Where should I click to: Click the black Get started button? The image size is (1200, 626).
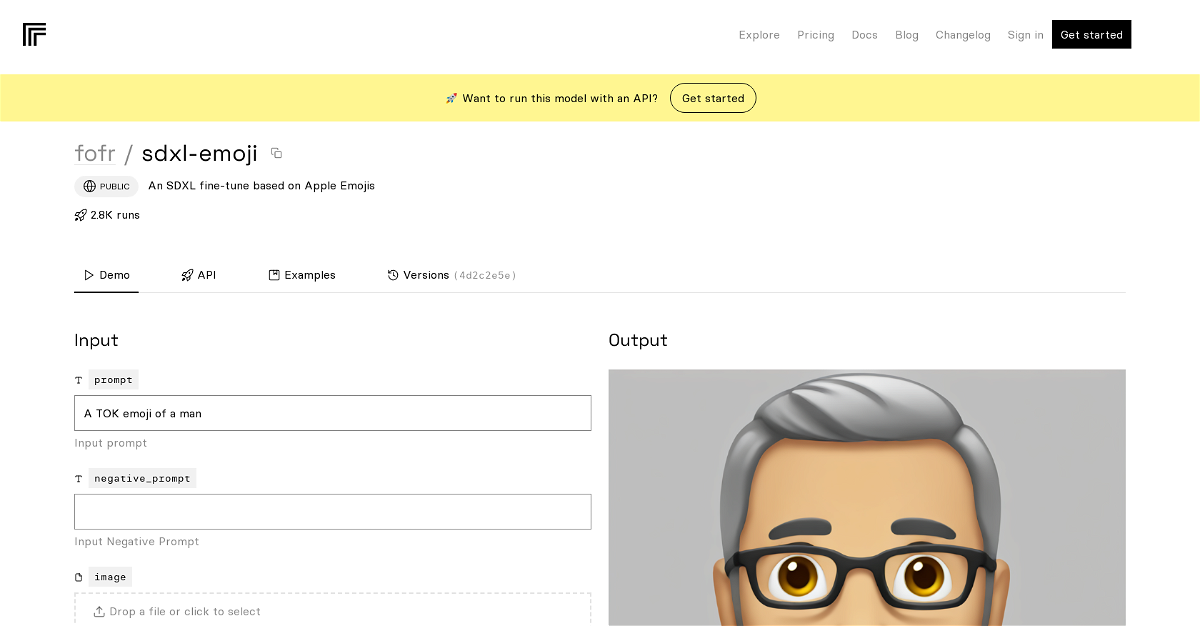[1091, 35]
